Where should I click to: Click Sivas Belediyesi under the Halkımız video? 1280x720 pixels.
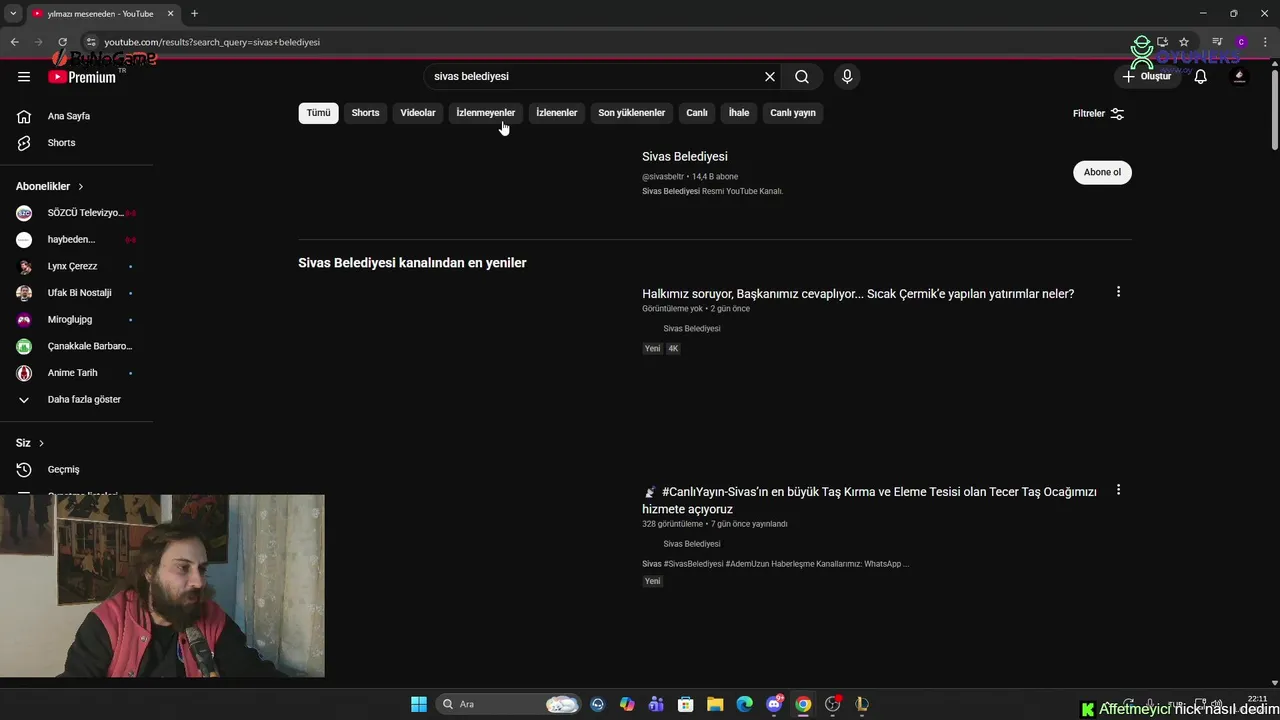click(x=692, y=329)
